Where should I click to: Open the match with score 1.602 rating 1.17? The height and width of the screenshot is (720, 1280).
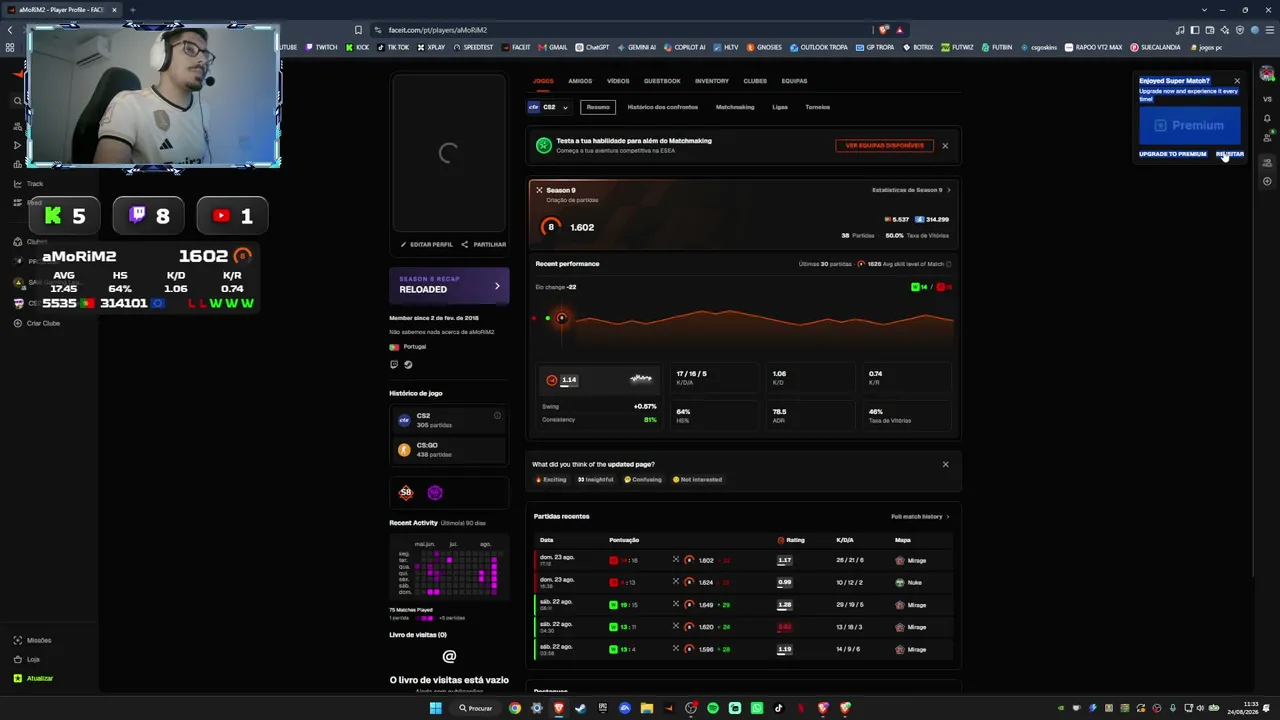pyautogui.click(x=744, y=560)
